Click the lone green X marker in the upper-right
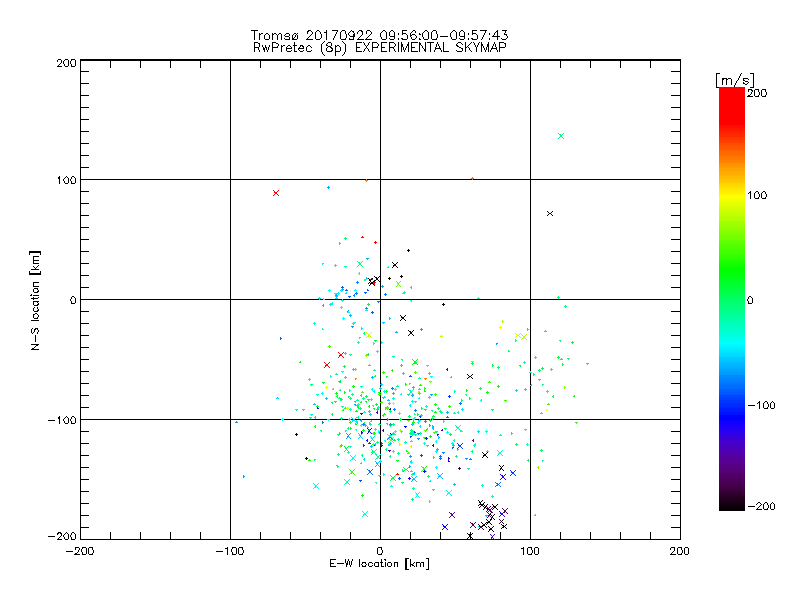 point(561,136)
